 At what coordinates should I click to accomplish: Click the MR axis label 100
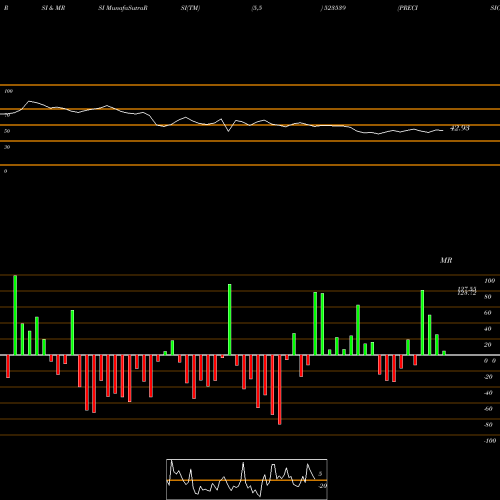coord(489,281)
